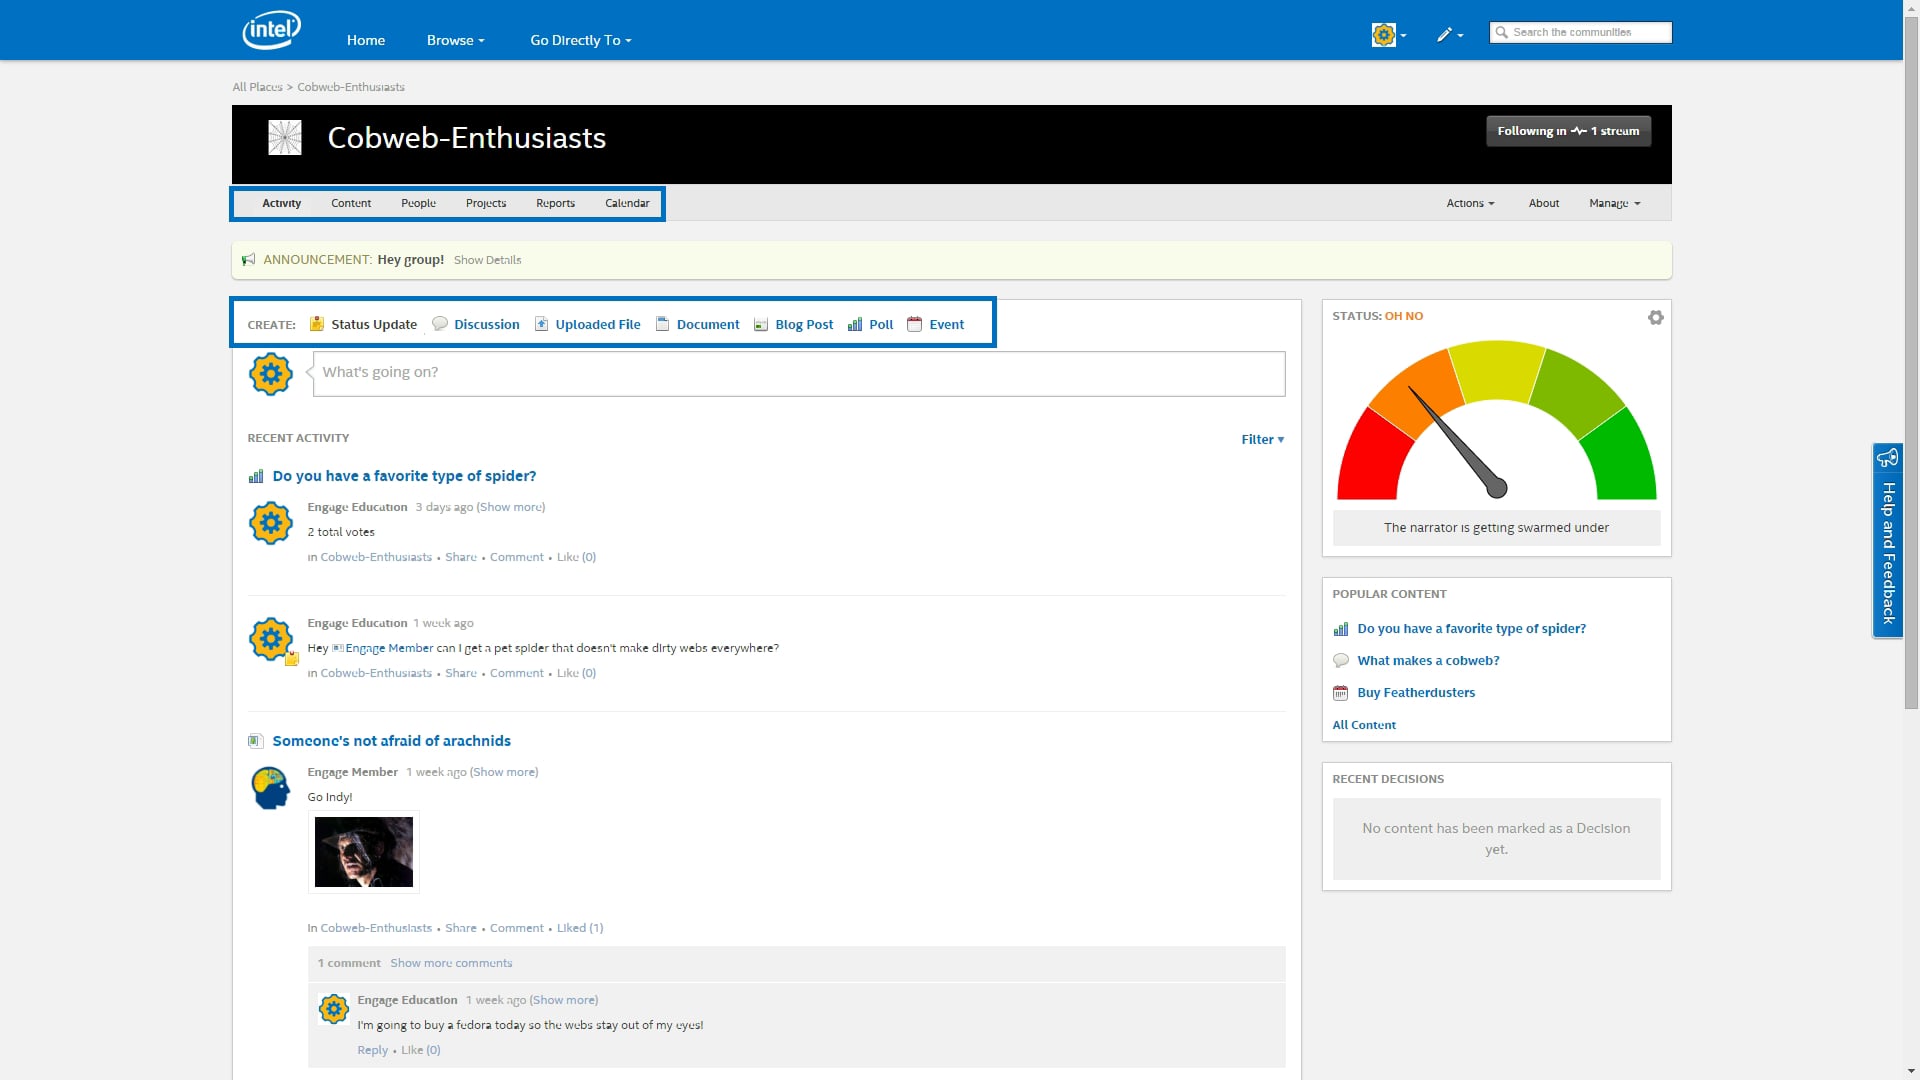Open the Browse dropdown menu

[455, 40]
